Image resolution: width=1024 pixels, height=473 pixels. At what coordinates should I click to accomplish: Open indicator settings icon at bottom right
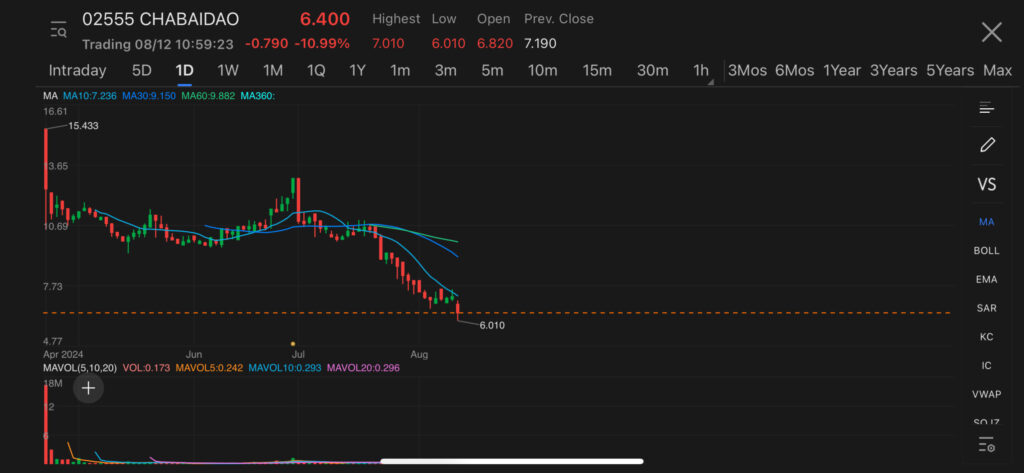tap(986, 445)
